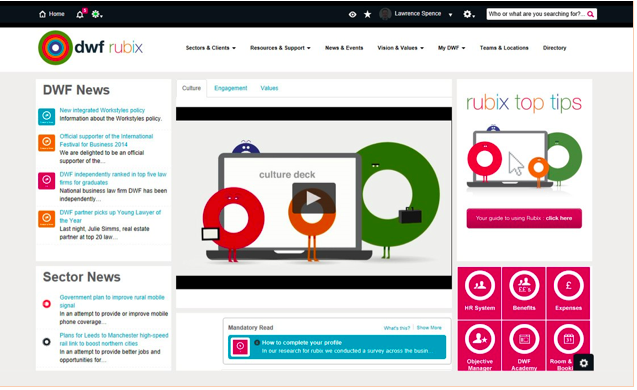Click the dark gear button on tiles

click(x=584, y=363)
